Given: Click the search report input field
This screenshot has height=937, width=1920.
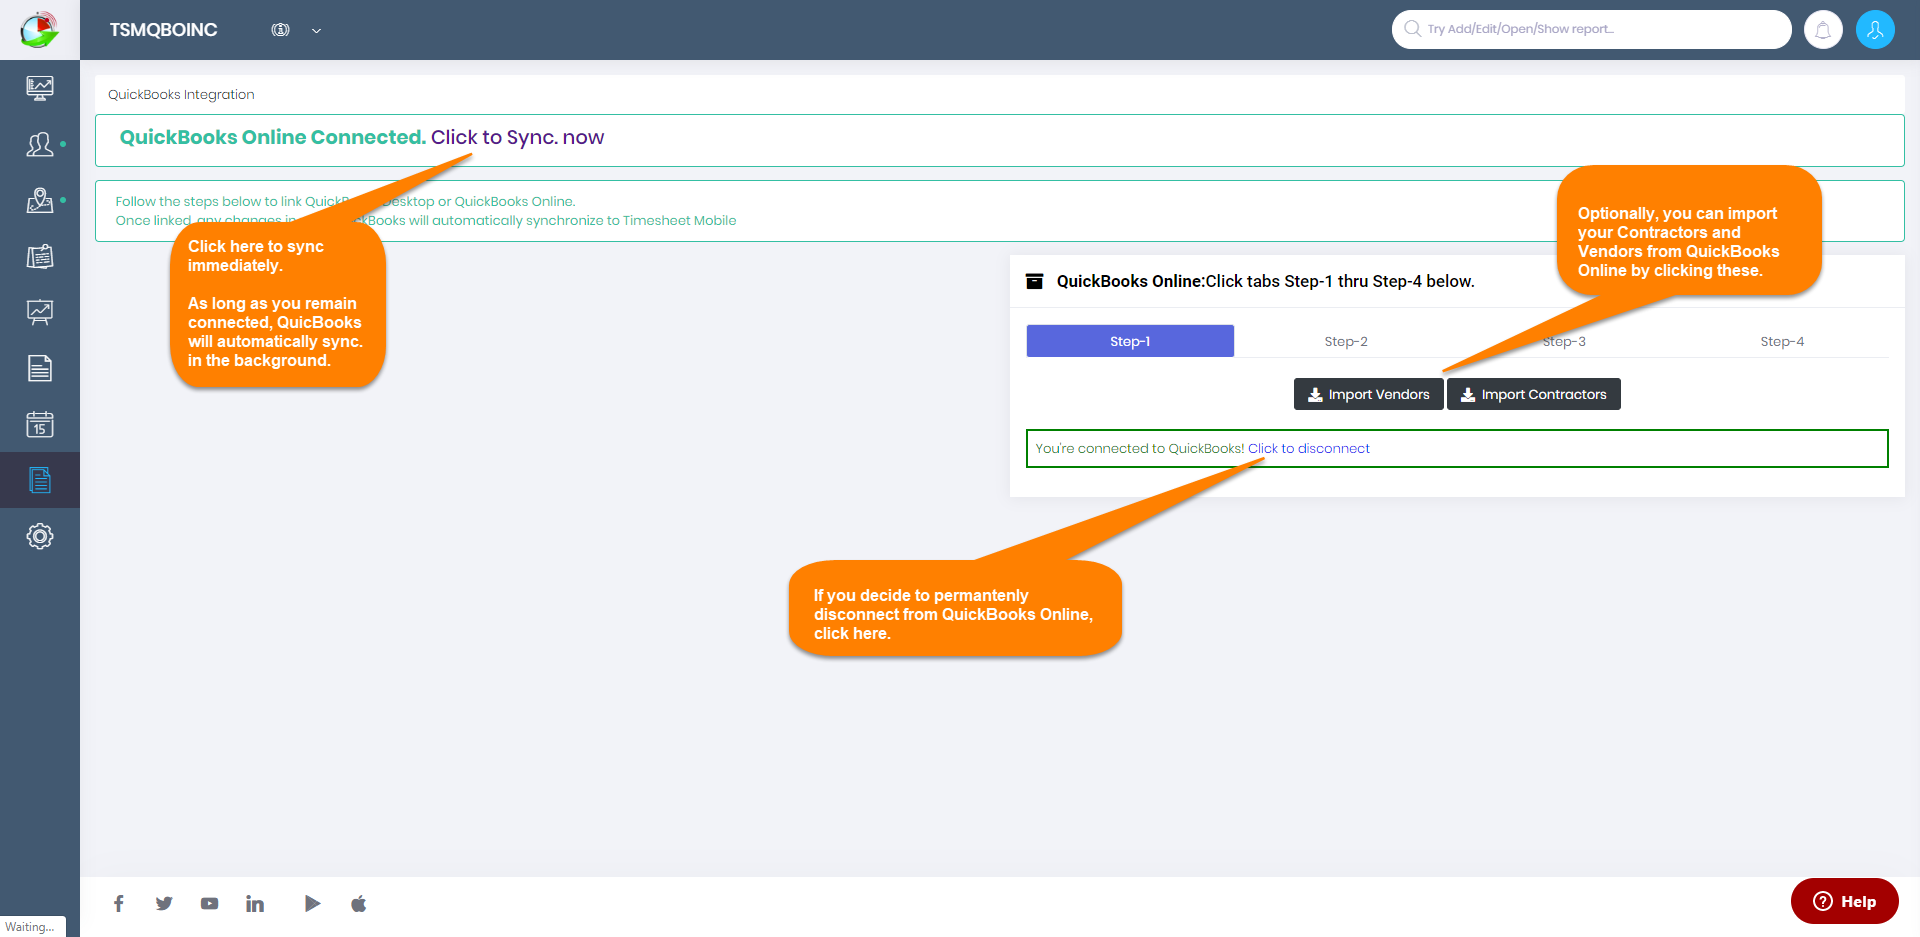Looking at the screenshot, I should 1591,29.
